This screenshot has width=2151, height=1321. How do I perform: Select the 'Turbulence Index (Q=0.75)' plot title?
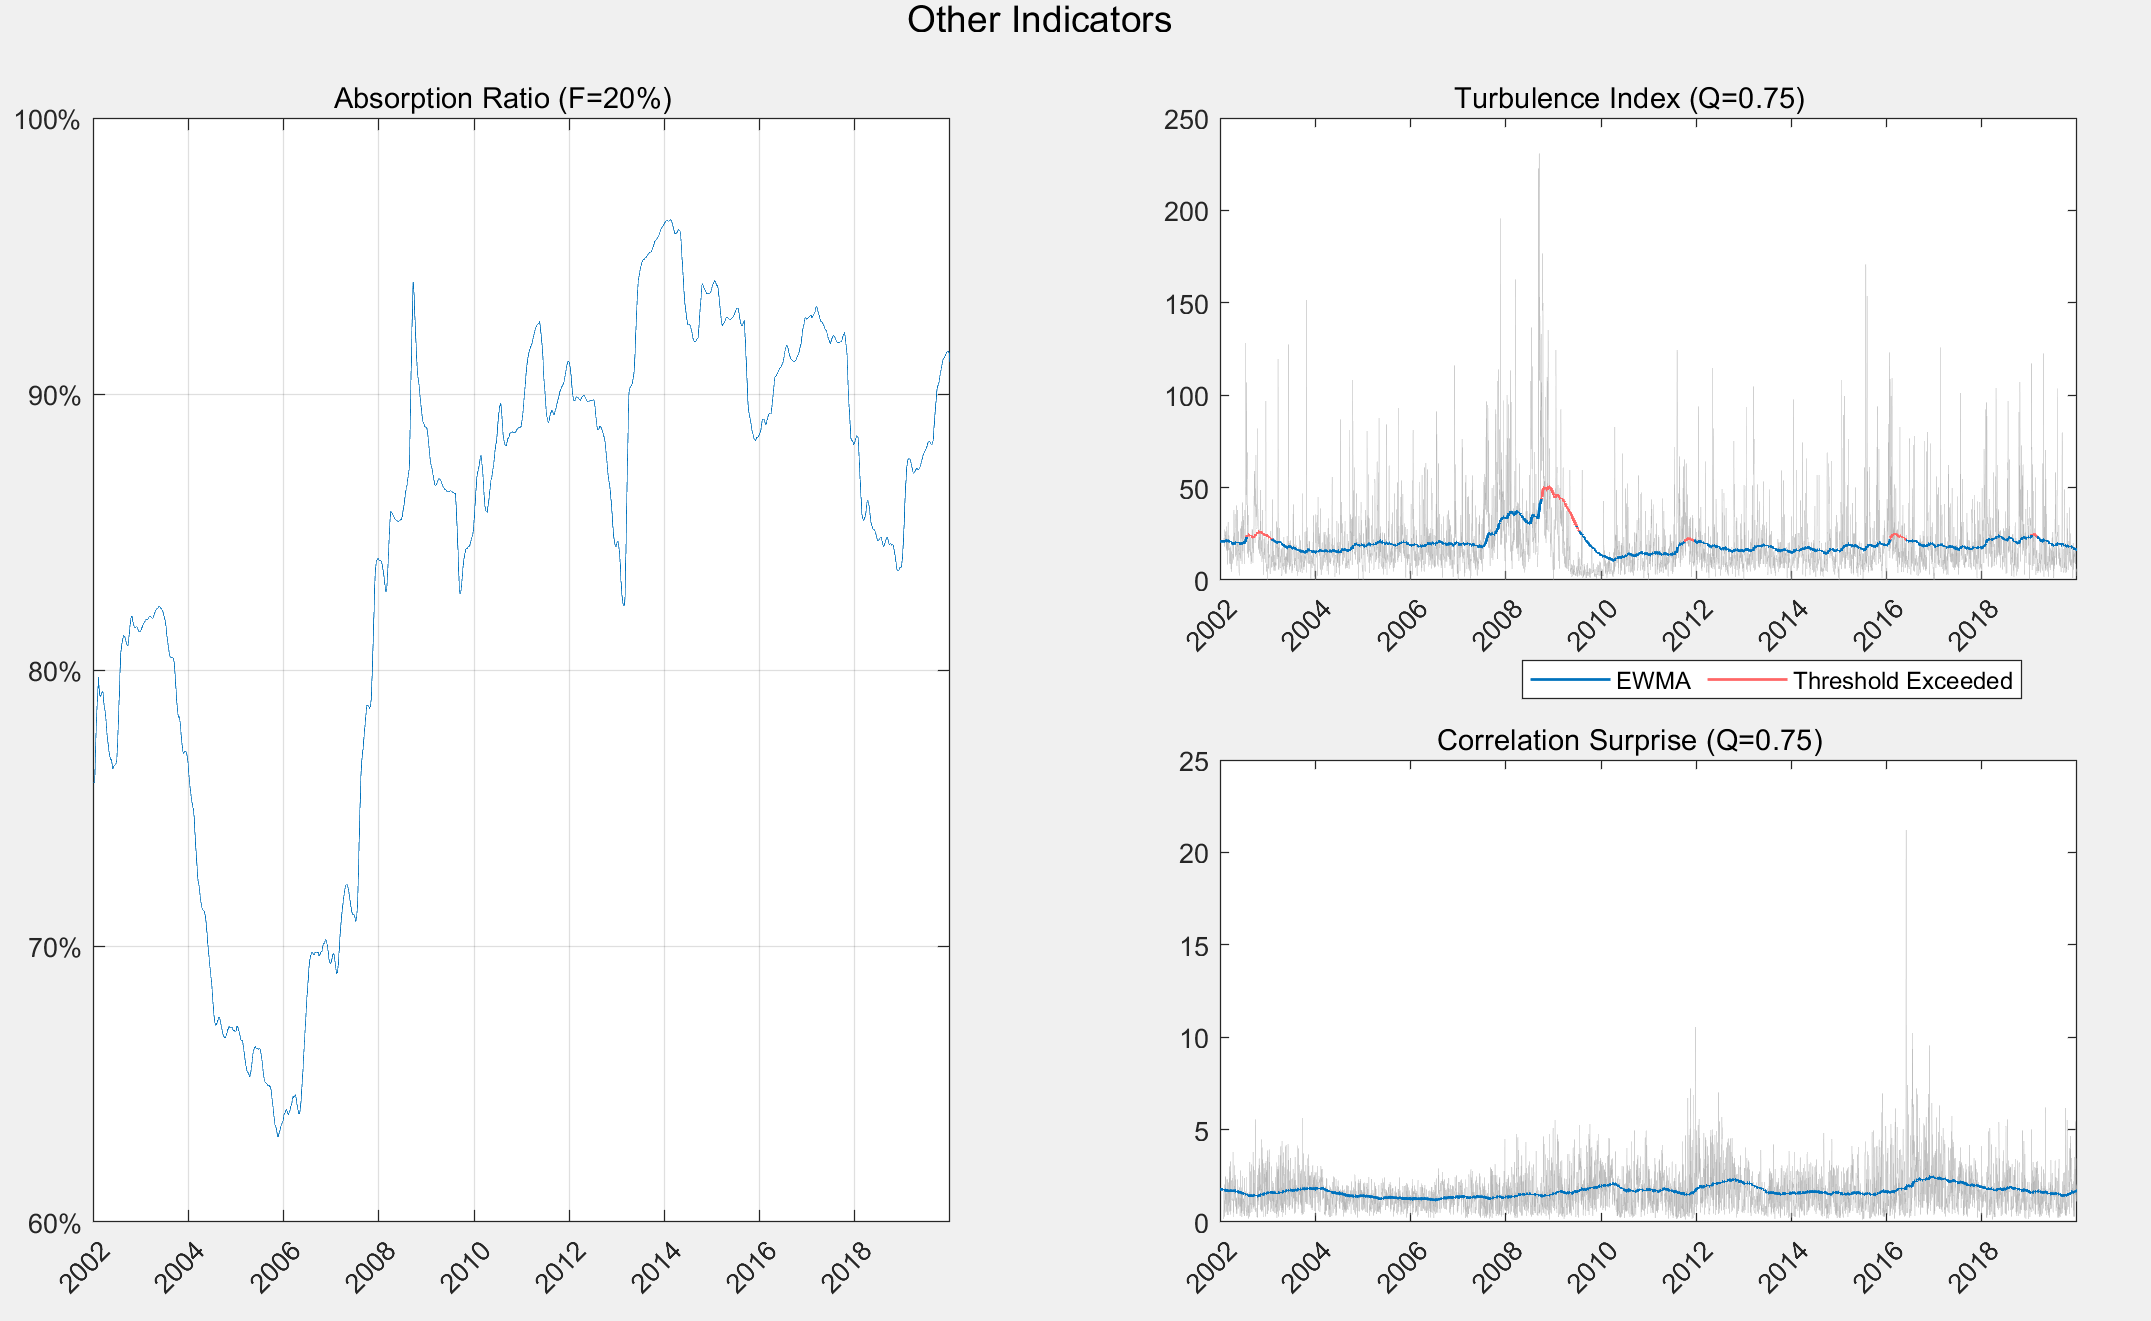[1629, 98]
